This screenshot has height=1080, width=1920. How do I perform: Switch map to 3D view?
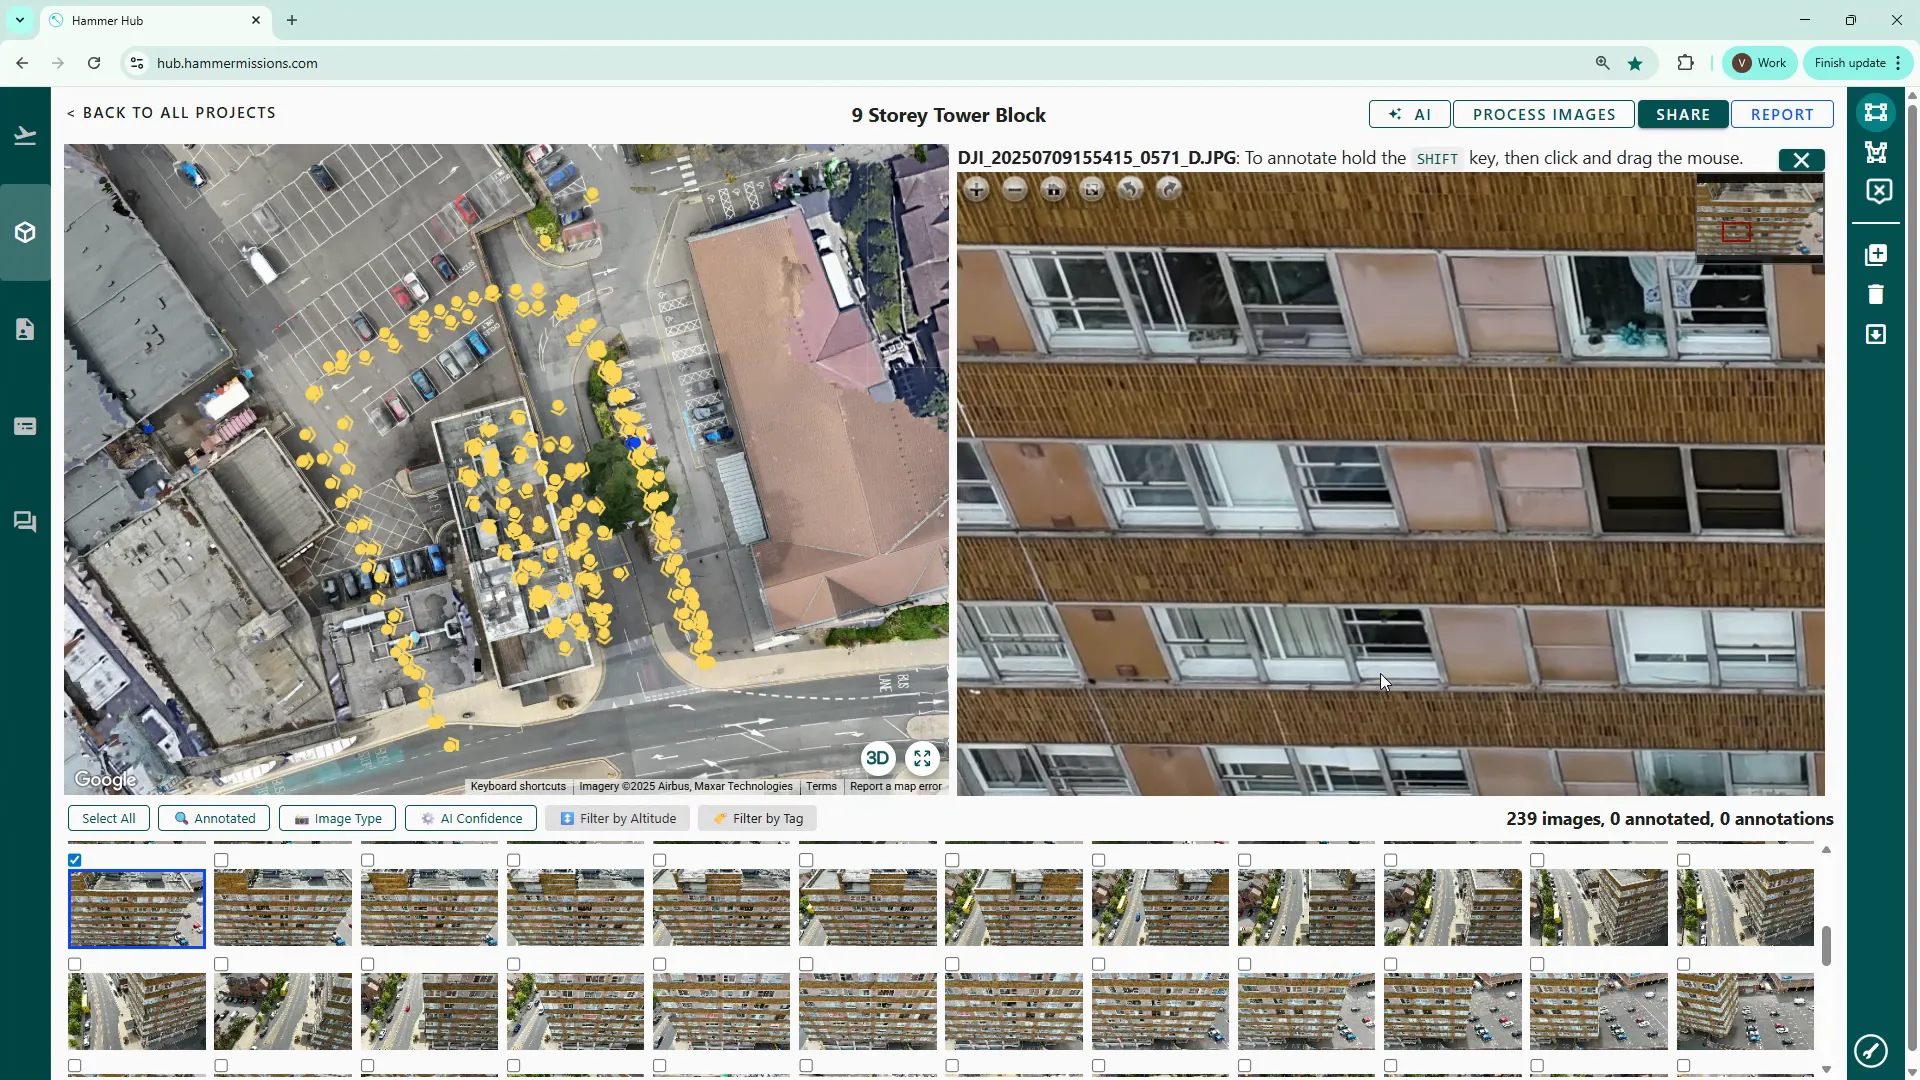(x=877, y=758)
